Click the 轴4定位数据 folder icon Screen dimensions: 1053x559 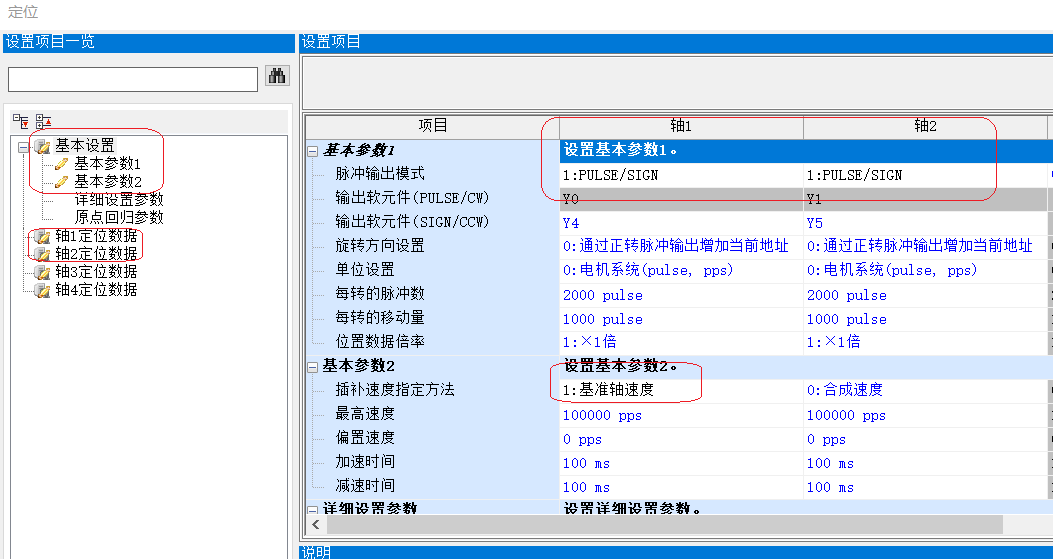click(43, 290)
